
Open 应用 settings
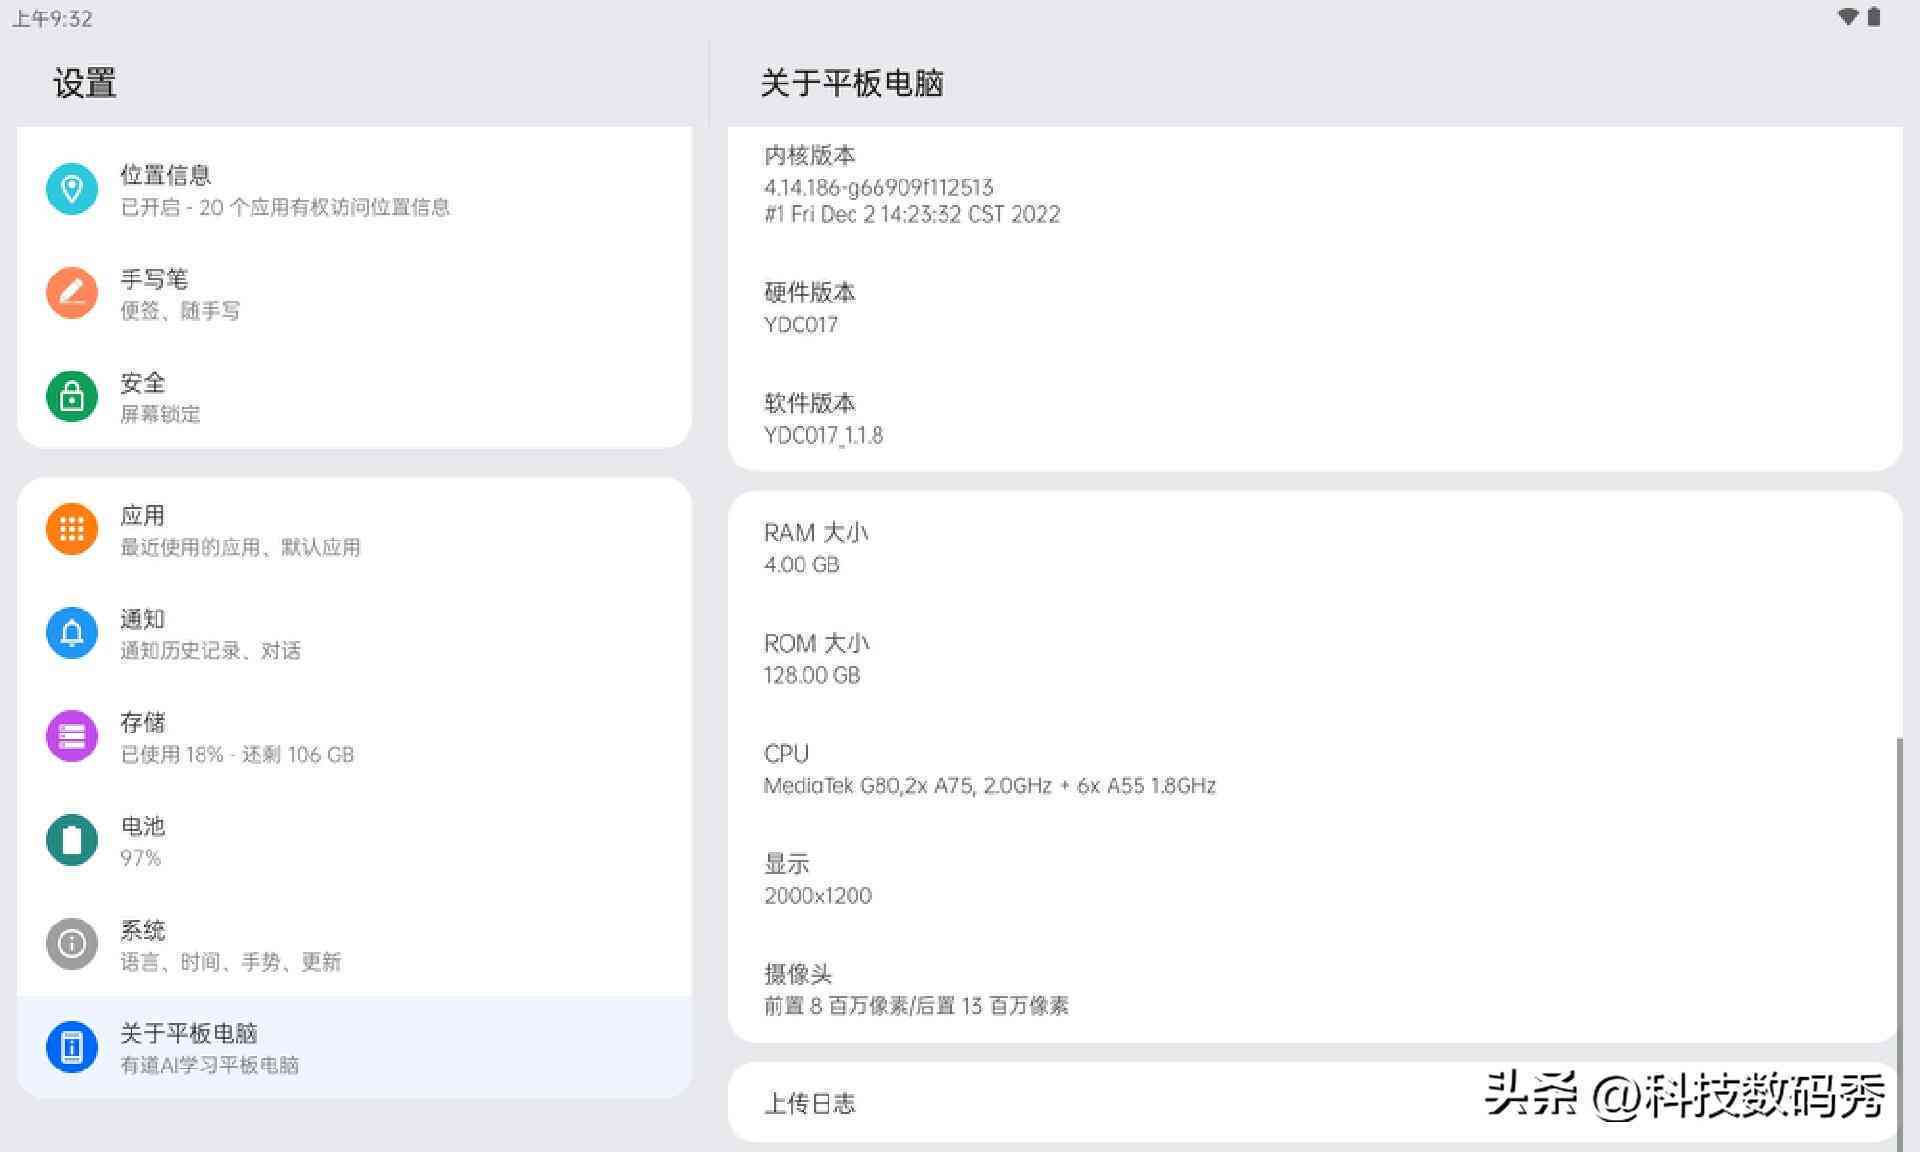point(354,529)
